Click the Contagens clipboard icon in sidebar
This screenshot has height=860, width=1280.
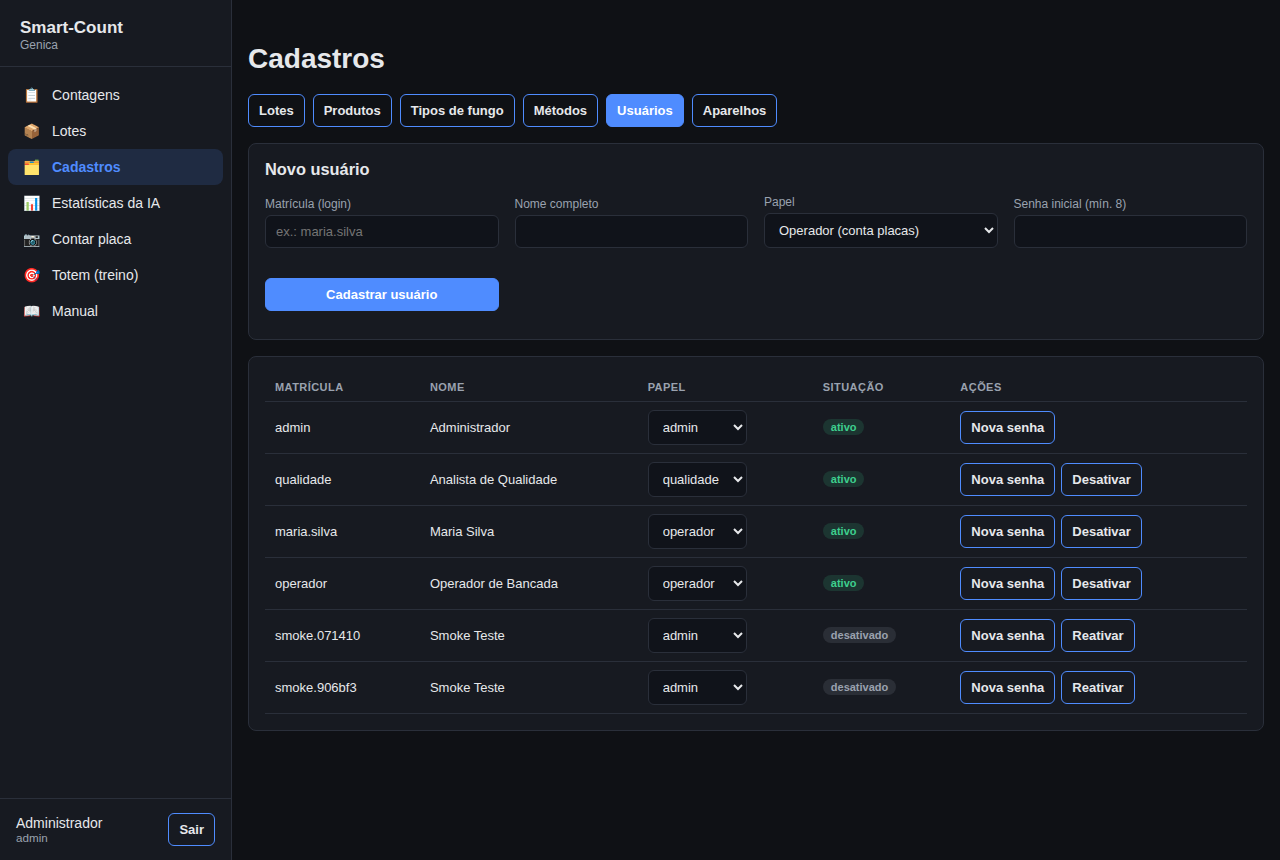pos(32,95)
